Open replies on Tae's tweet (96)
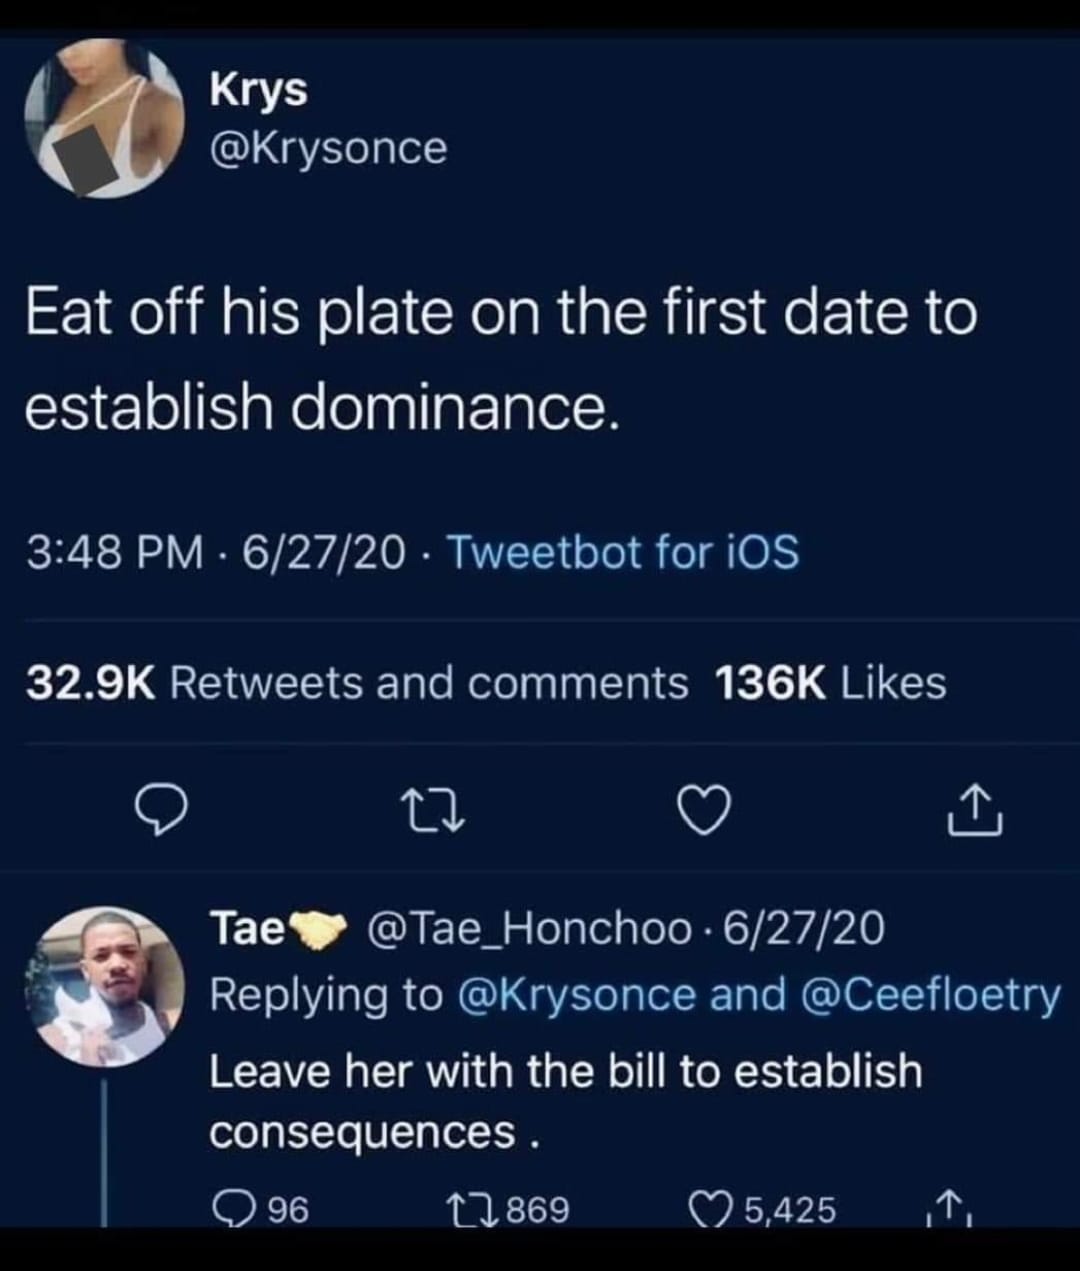The height and width of the screenshot is (1271, 1080). click(231, 1209)
